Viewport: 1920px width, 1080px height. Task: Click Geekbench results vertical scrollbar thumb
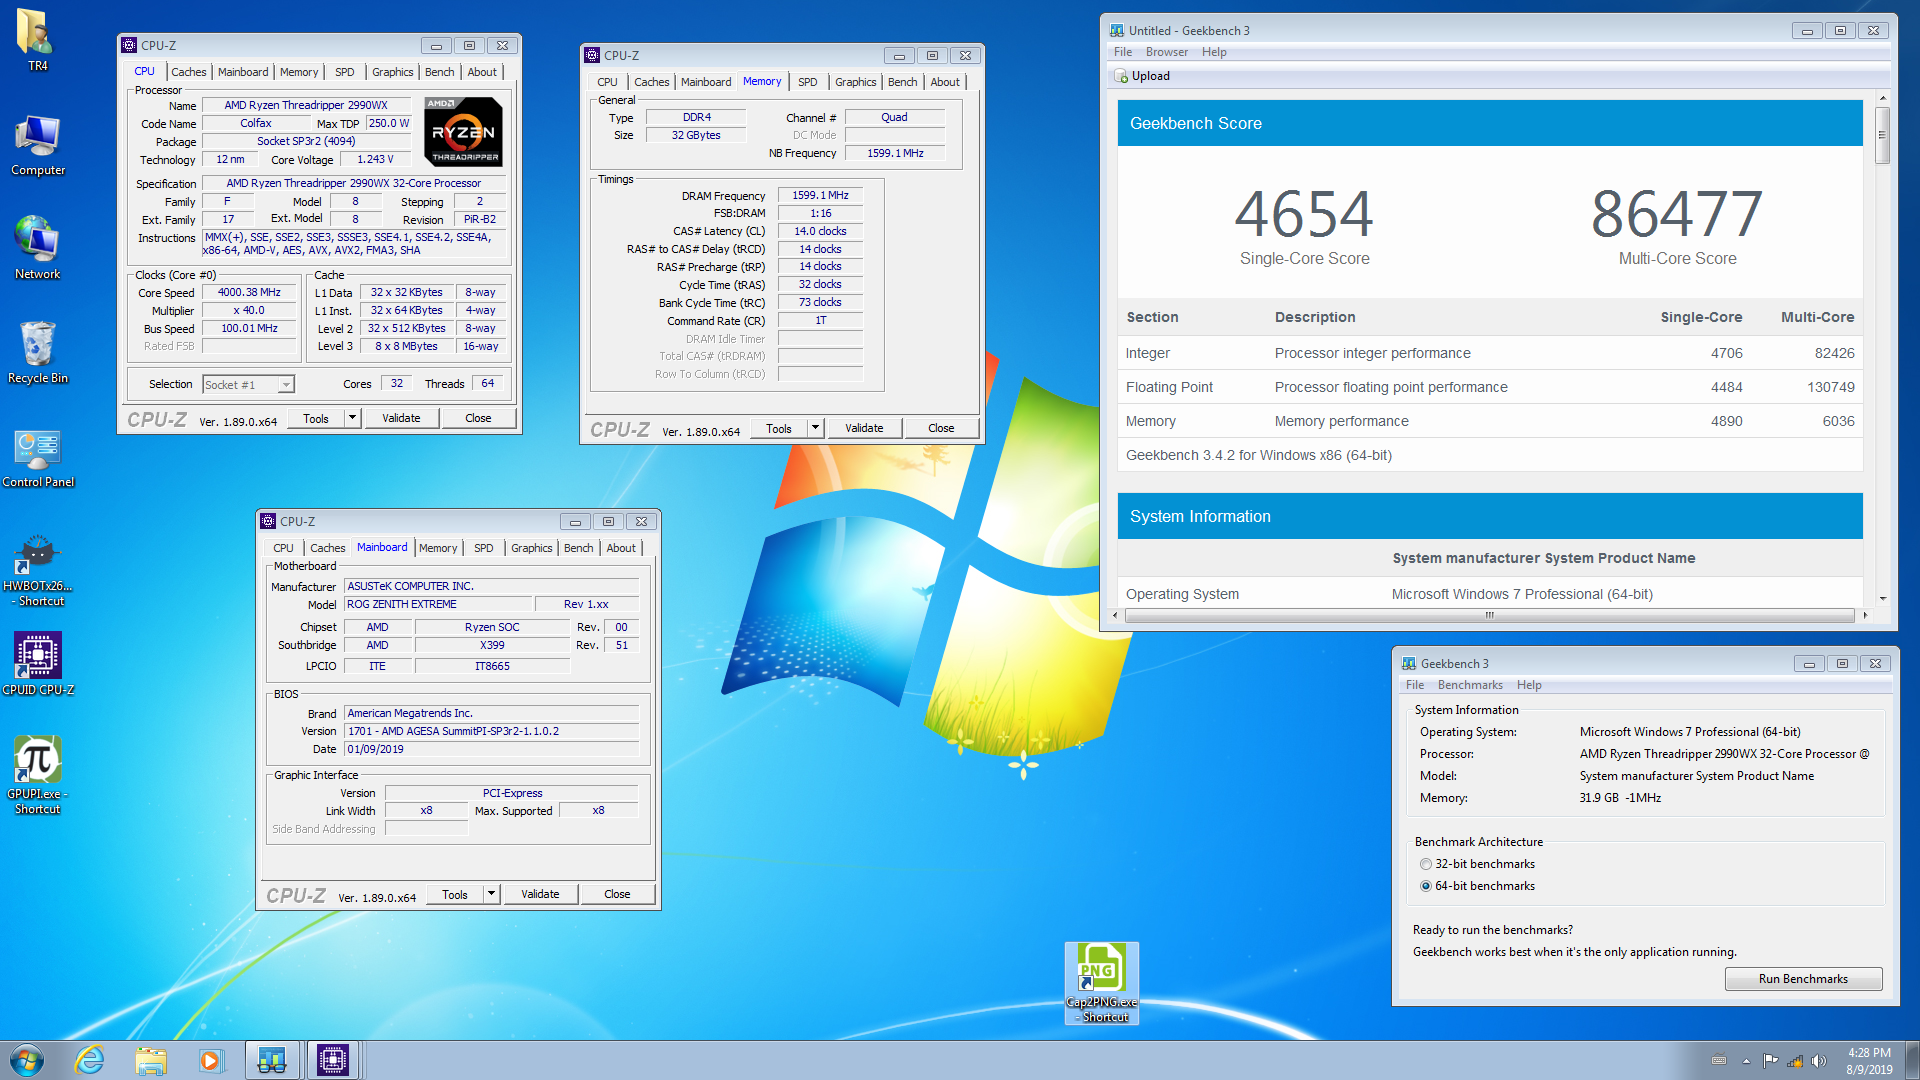pyautogui.click(x=1882, y=135)
